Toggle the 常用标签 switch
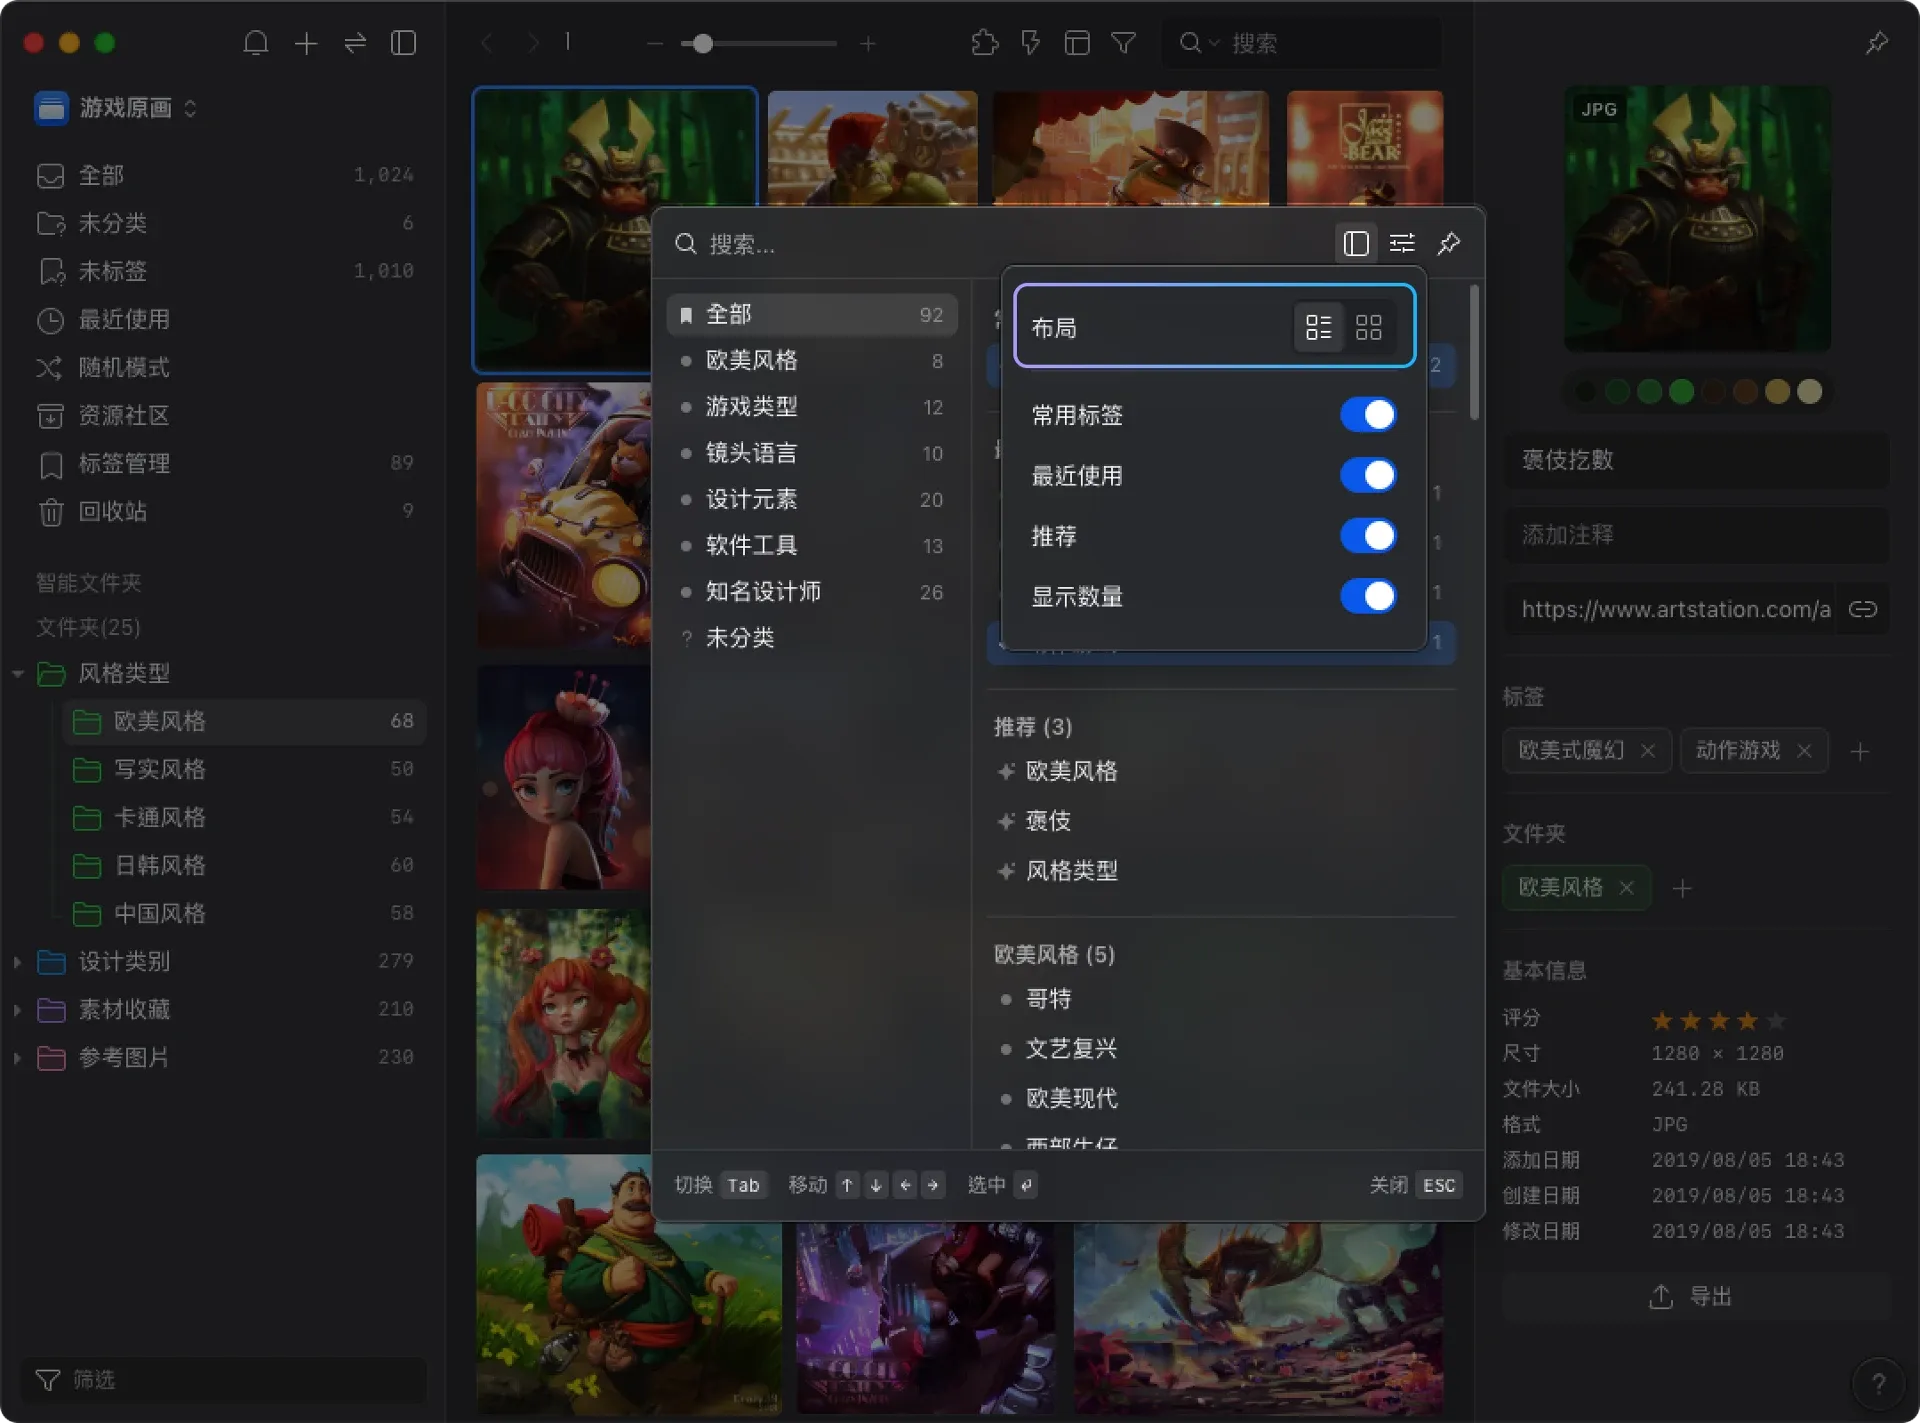 click(x=1368, y=414)
